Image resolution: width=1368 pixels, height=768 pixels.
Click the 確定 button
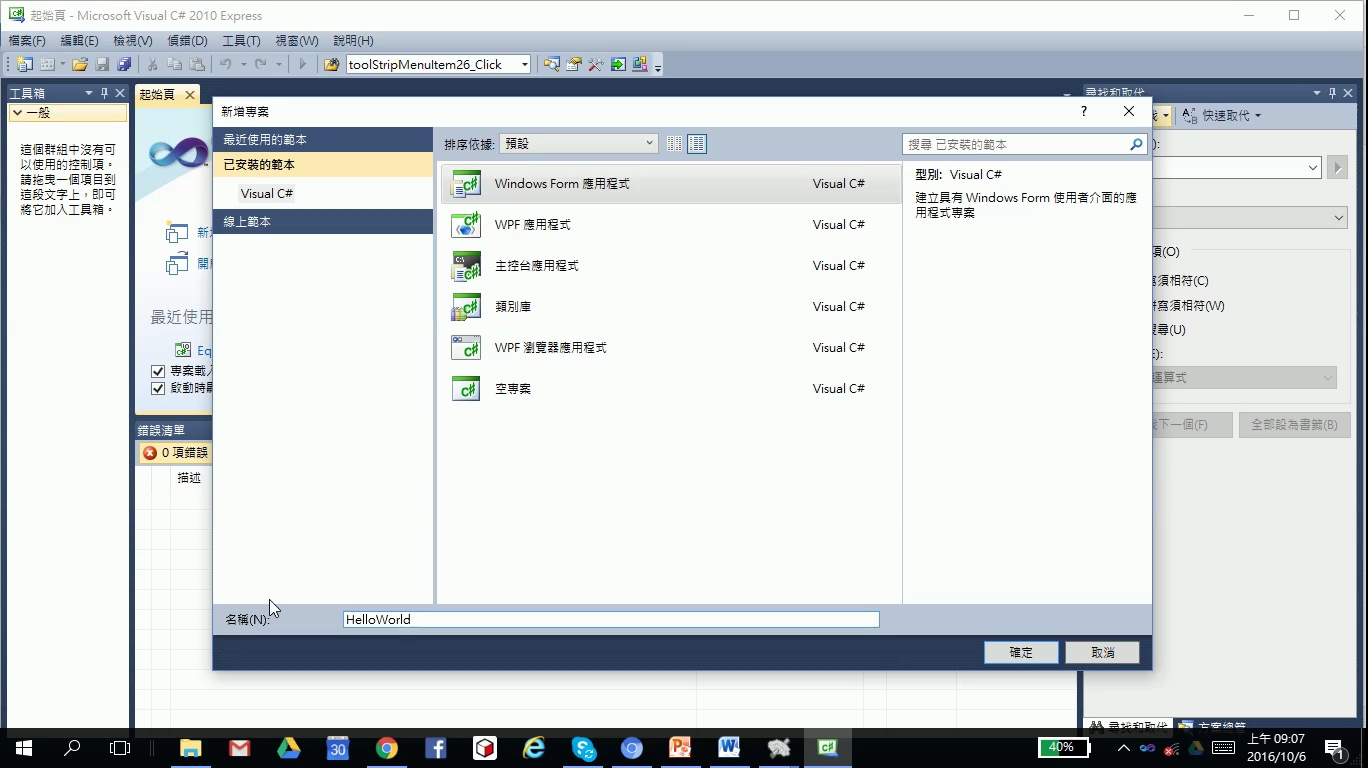tap(1021, 652)
